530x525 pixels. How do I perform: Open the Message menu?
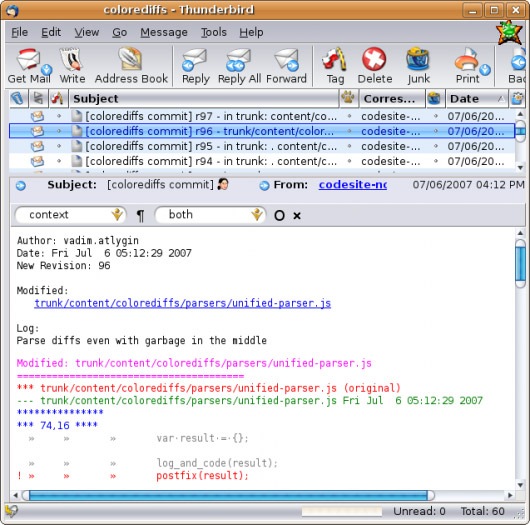(164, 32)
